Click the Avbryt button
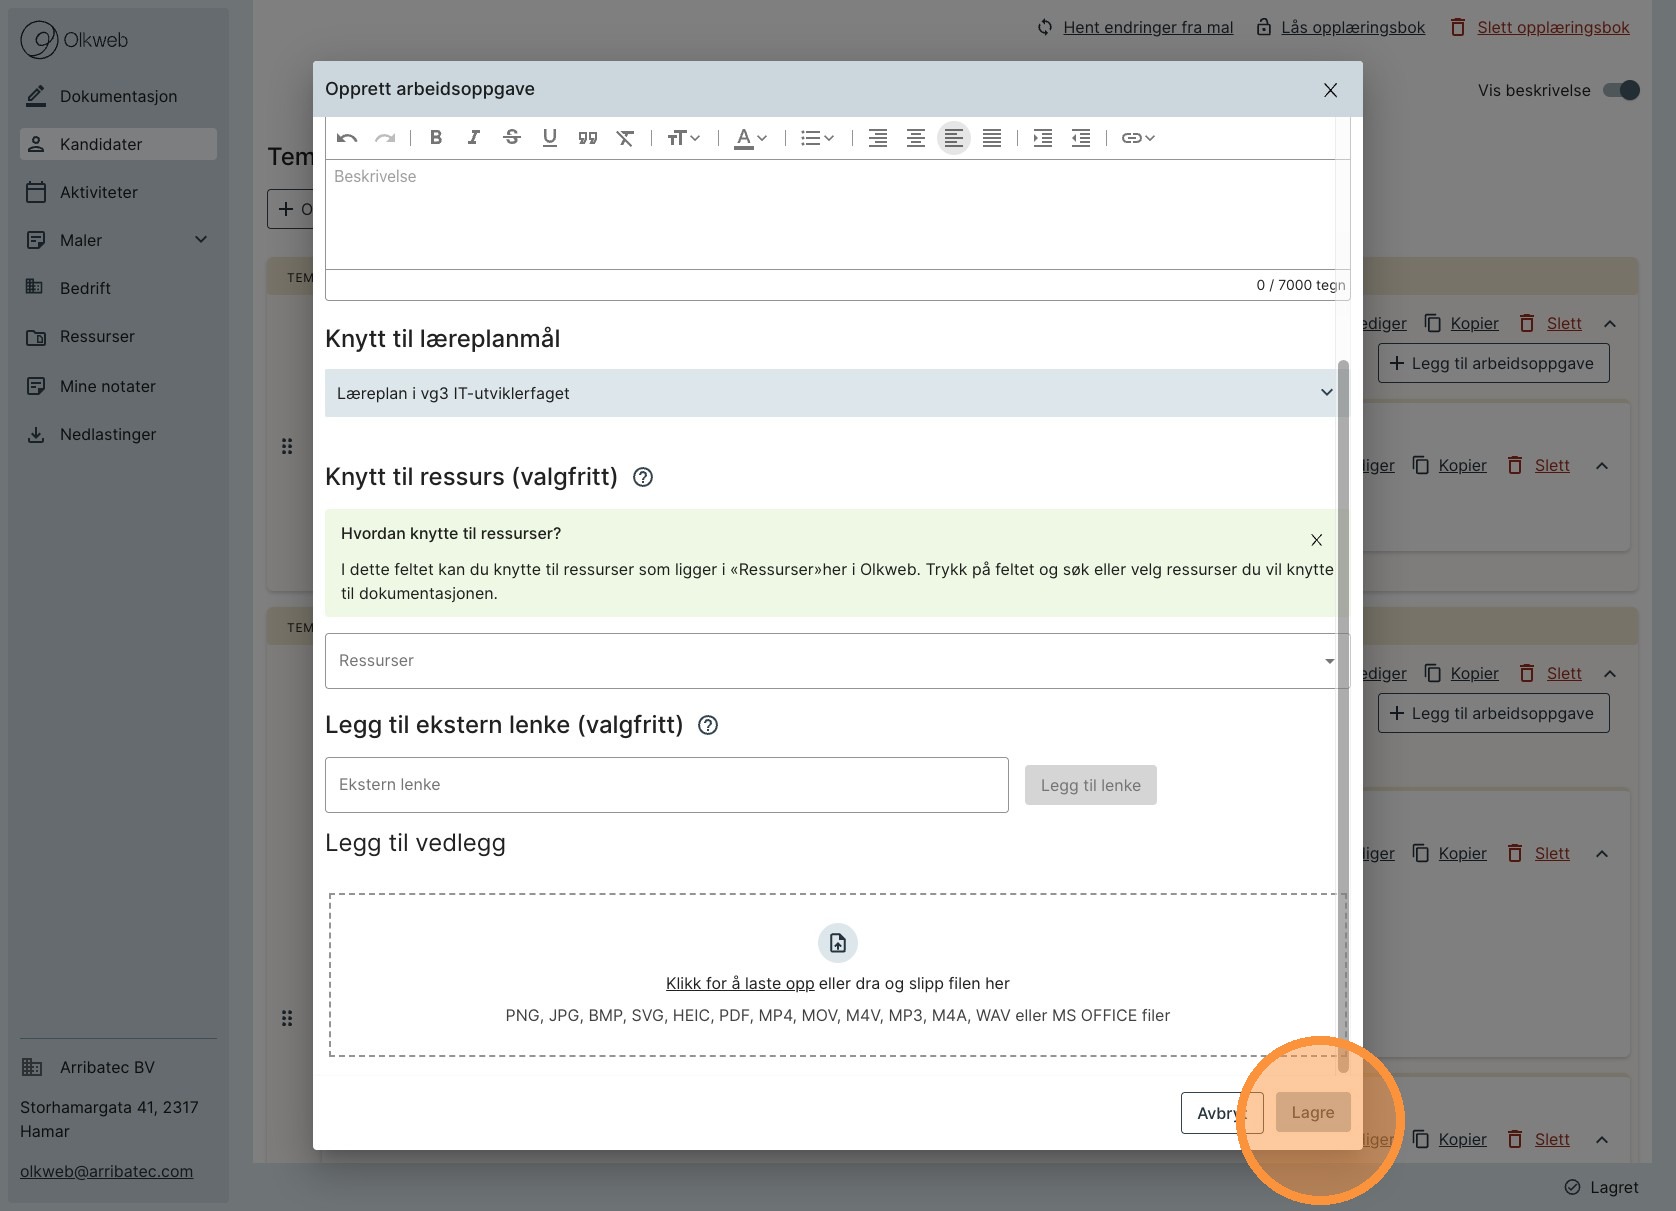 [x=1215, y=1113]
